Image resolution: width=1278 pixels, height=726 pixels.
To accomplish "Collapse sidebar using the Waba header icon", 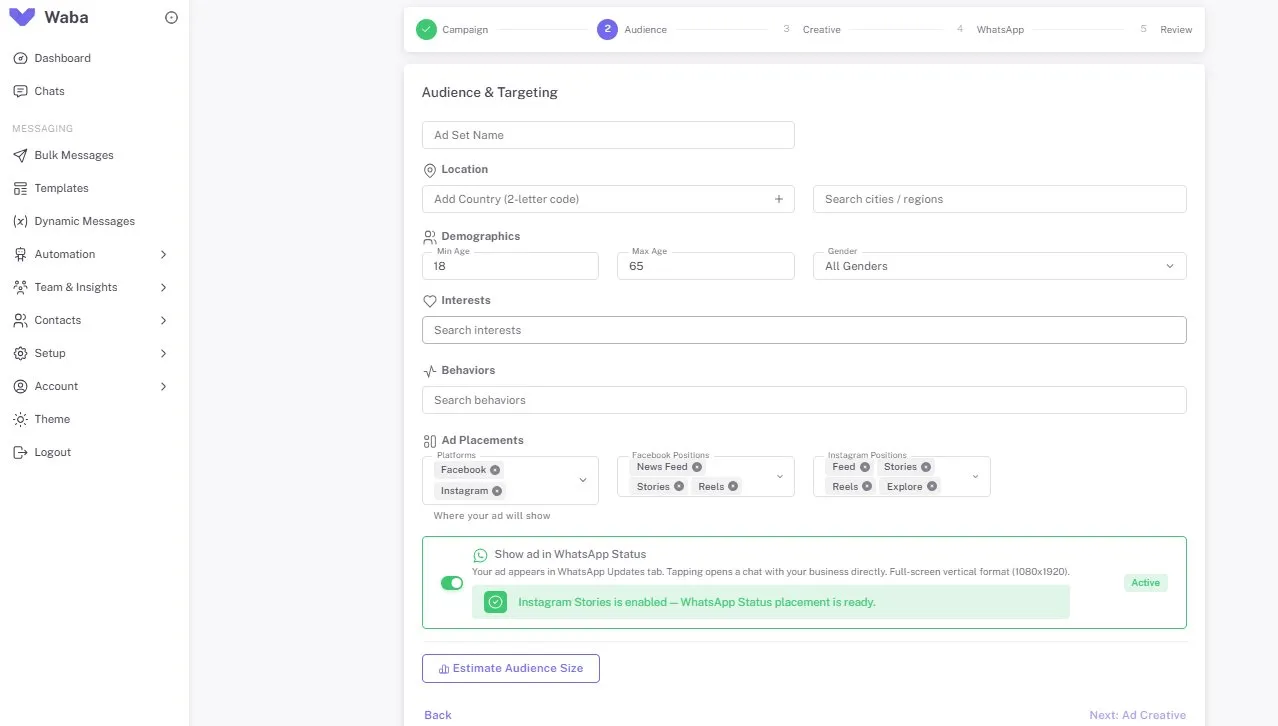I will point(171,18).
